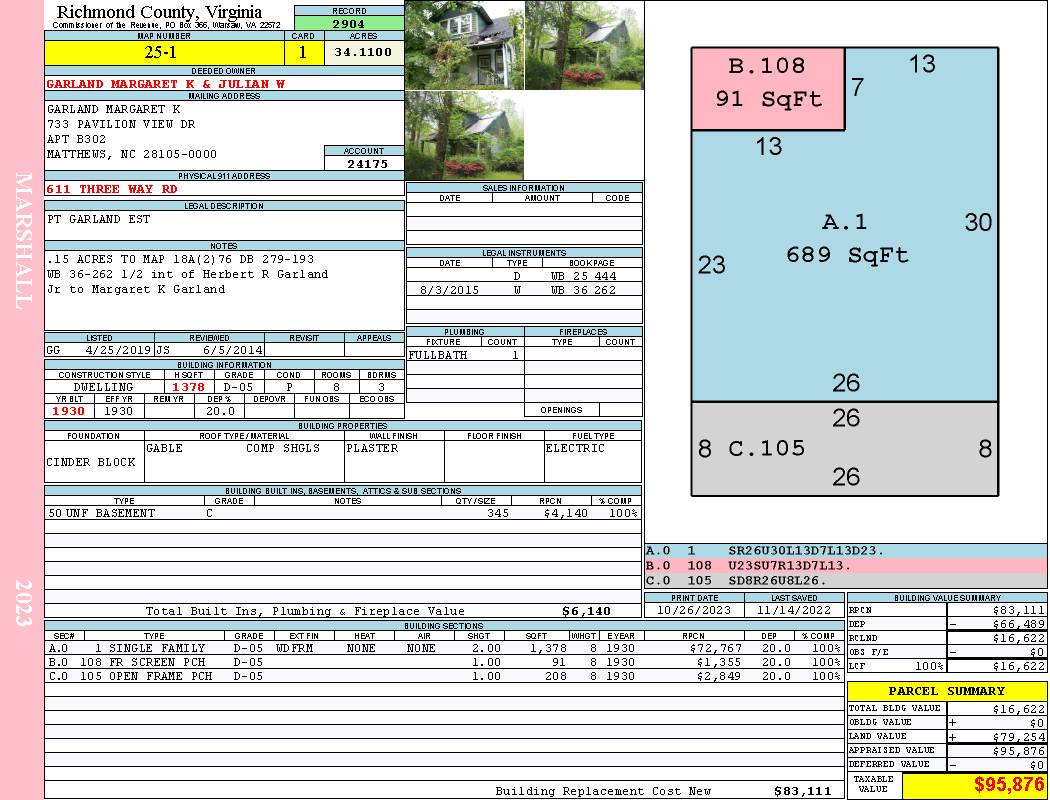The width and height of the screenshot is (1050, 800).
Task: Click the top-left house photo thumbnail
Action: point(465,45)
